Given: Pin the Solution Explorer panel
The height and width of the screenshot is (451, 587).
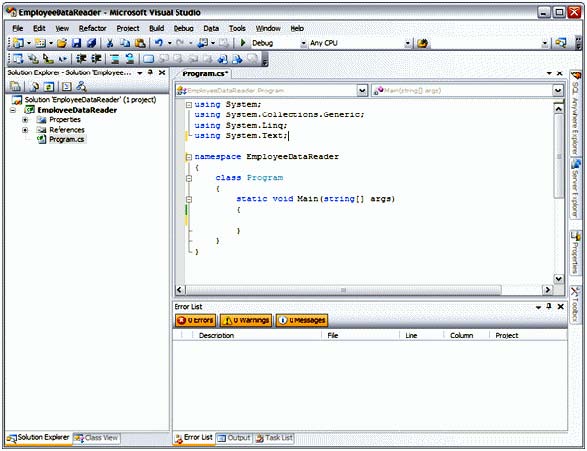Looking at the screenshot, I should coord(150,72).
